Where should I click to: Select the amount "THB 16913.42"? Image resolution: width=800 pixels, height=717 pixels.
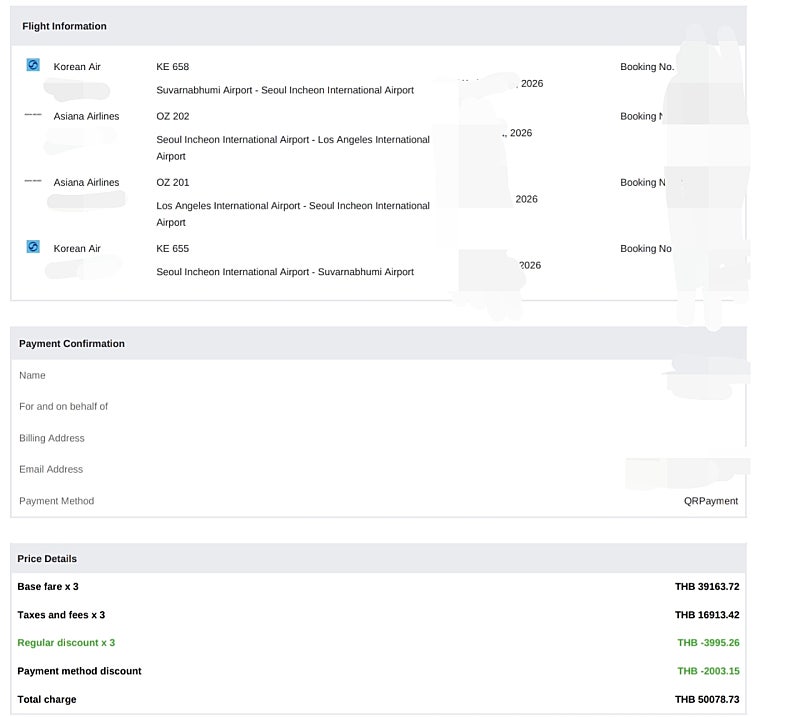point(707,614)
